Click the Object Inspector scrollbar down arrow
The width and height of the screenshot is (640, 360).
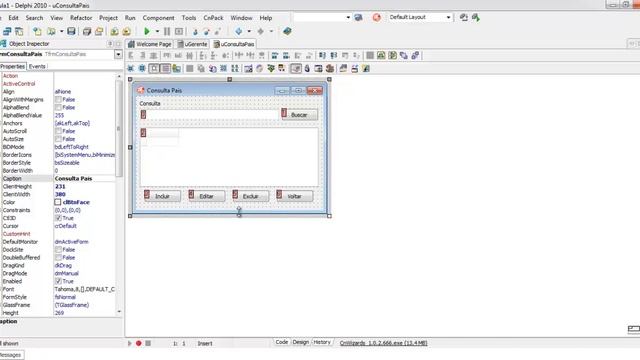[x=119, y=312]
